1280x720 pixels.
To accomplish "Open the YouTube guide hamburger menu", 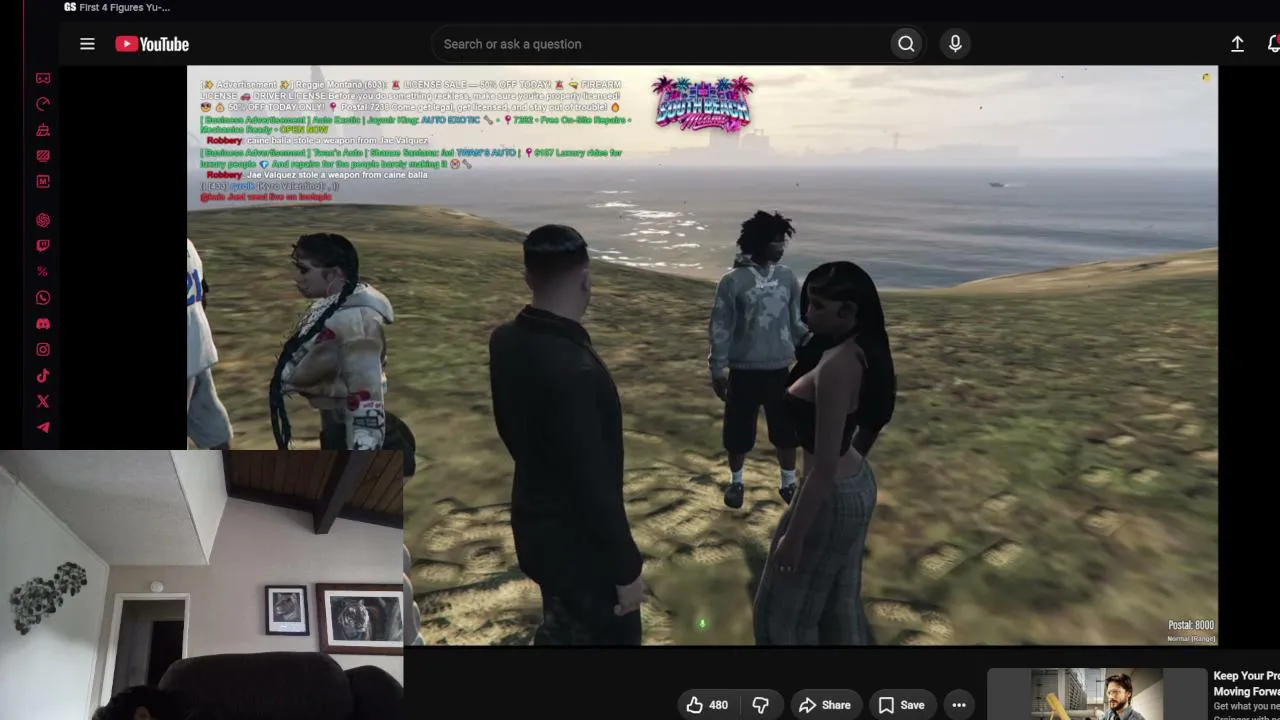I will point(87,44).
